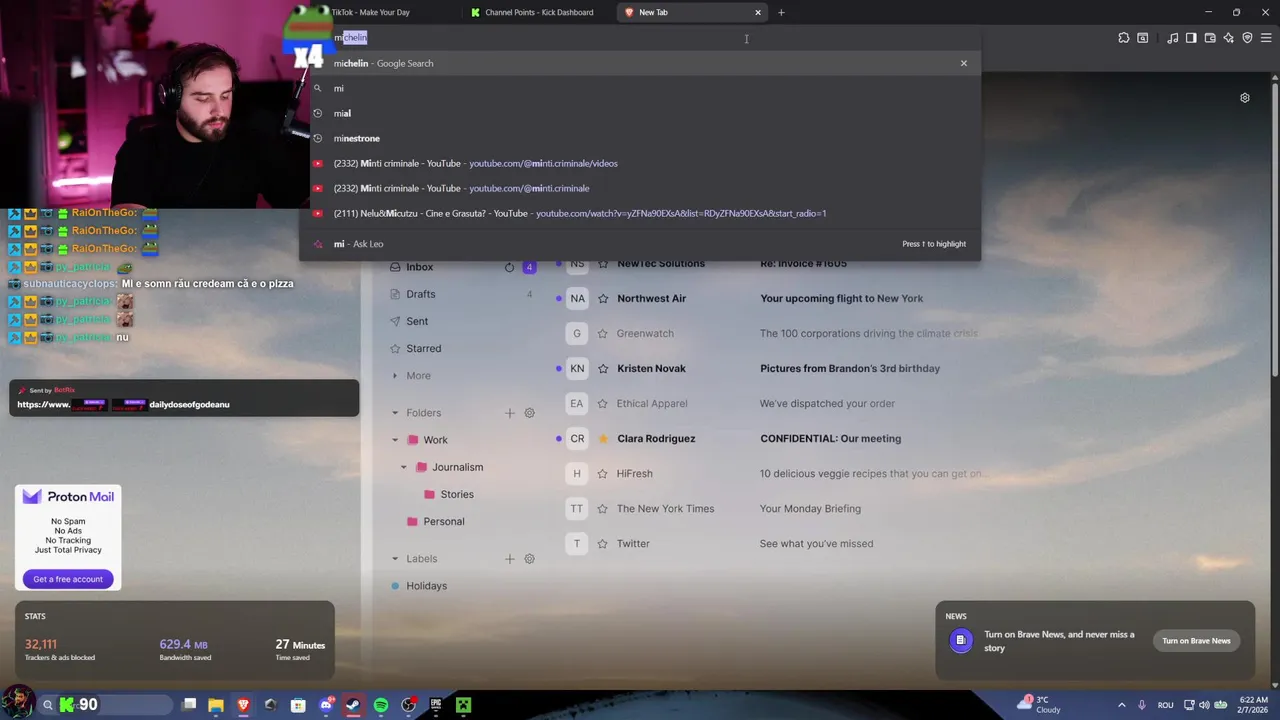1280x720 pixels.
Task: Remove the michelin suggestion with X
Action: click(x=964, y=63)
